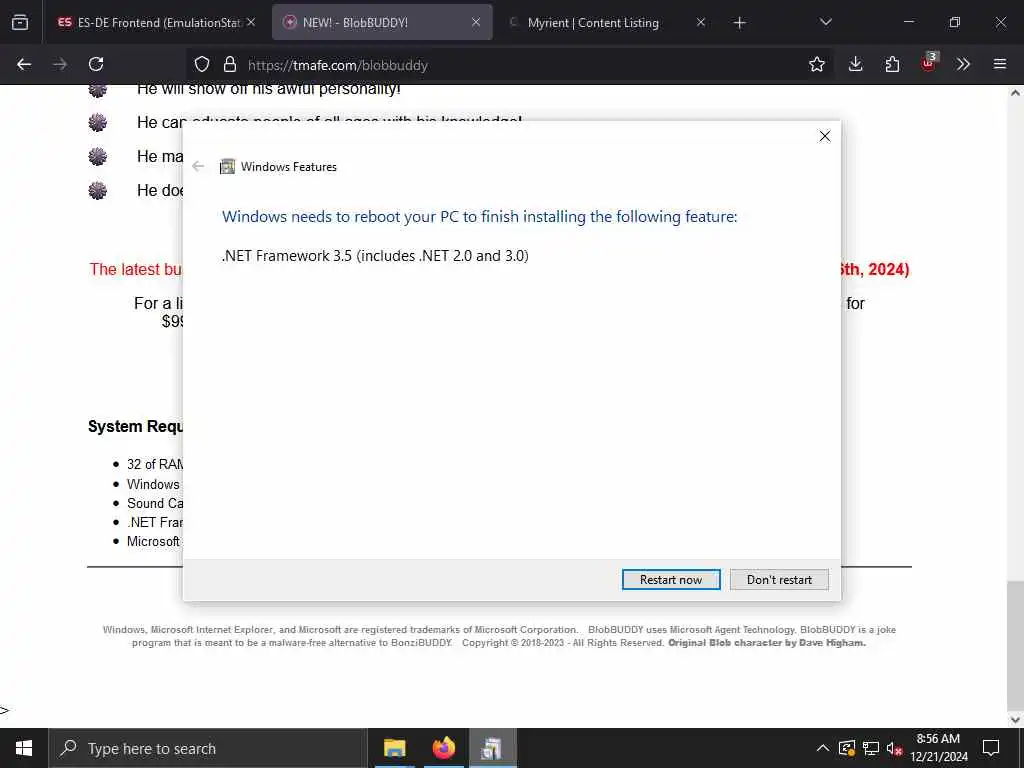Click the 'Sound Ca' requirement item

coord(155,503)
